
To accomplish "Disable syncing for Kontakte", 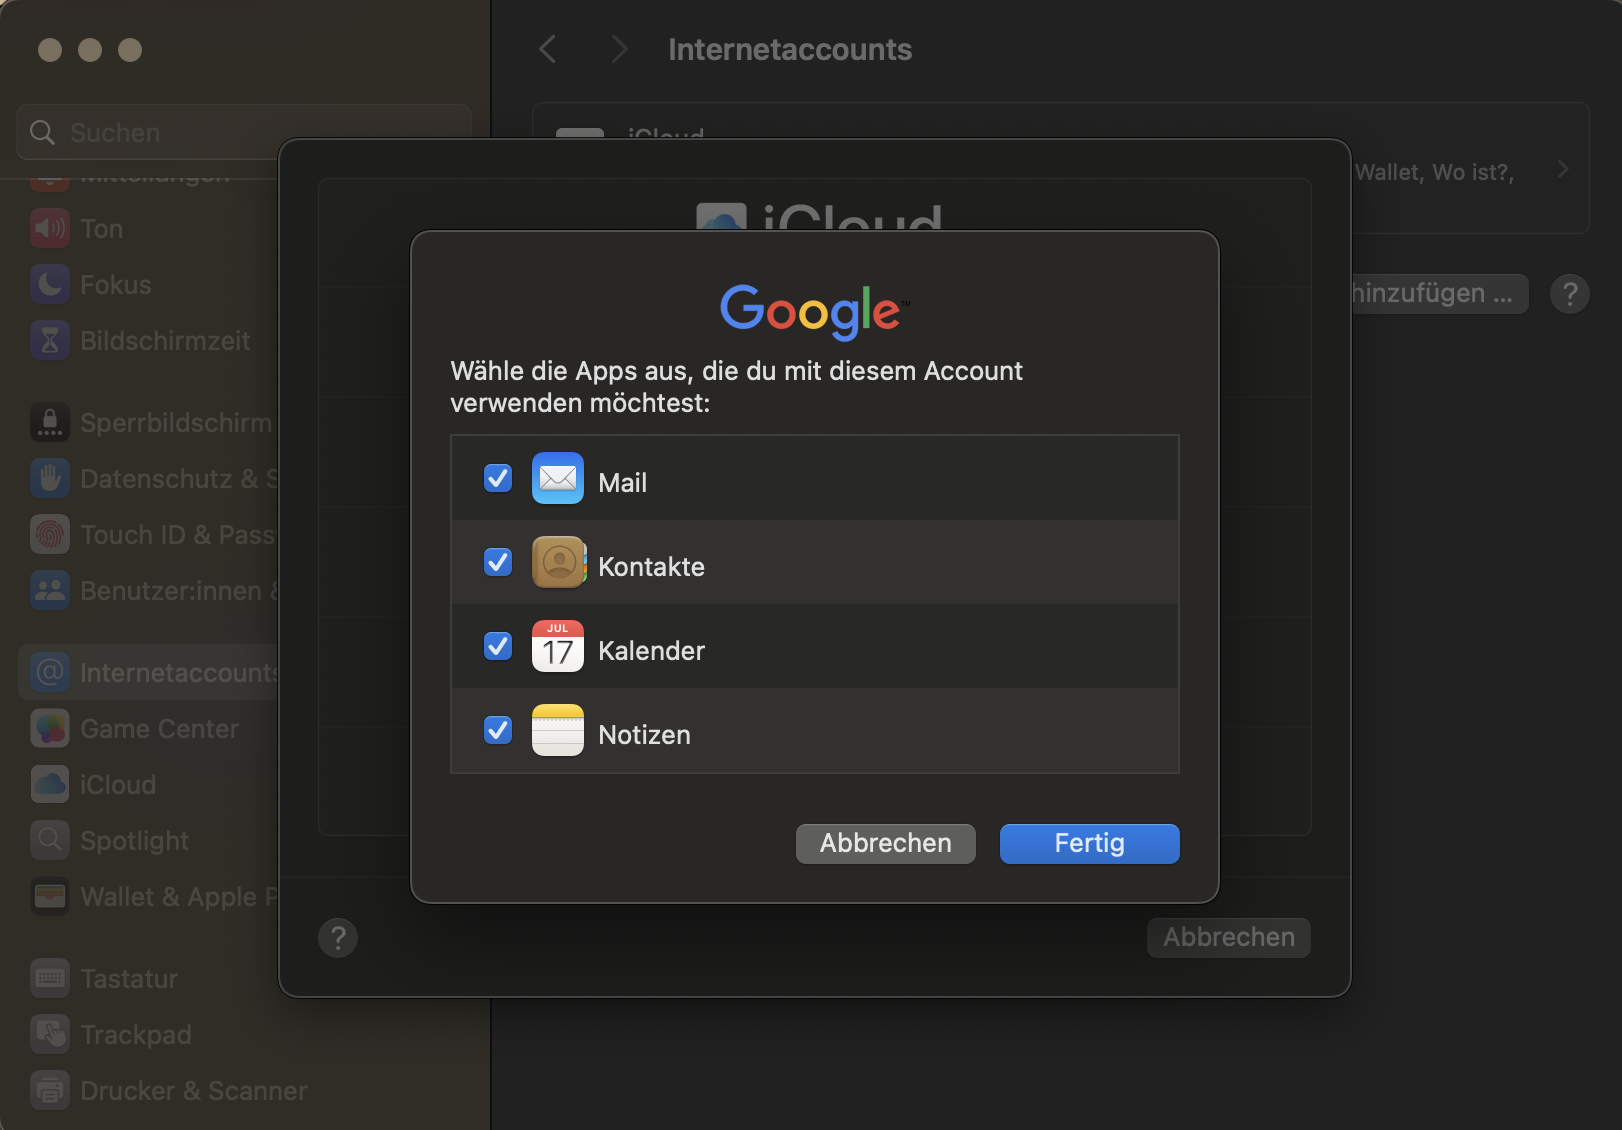I will click(x=497, y=562).
